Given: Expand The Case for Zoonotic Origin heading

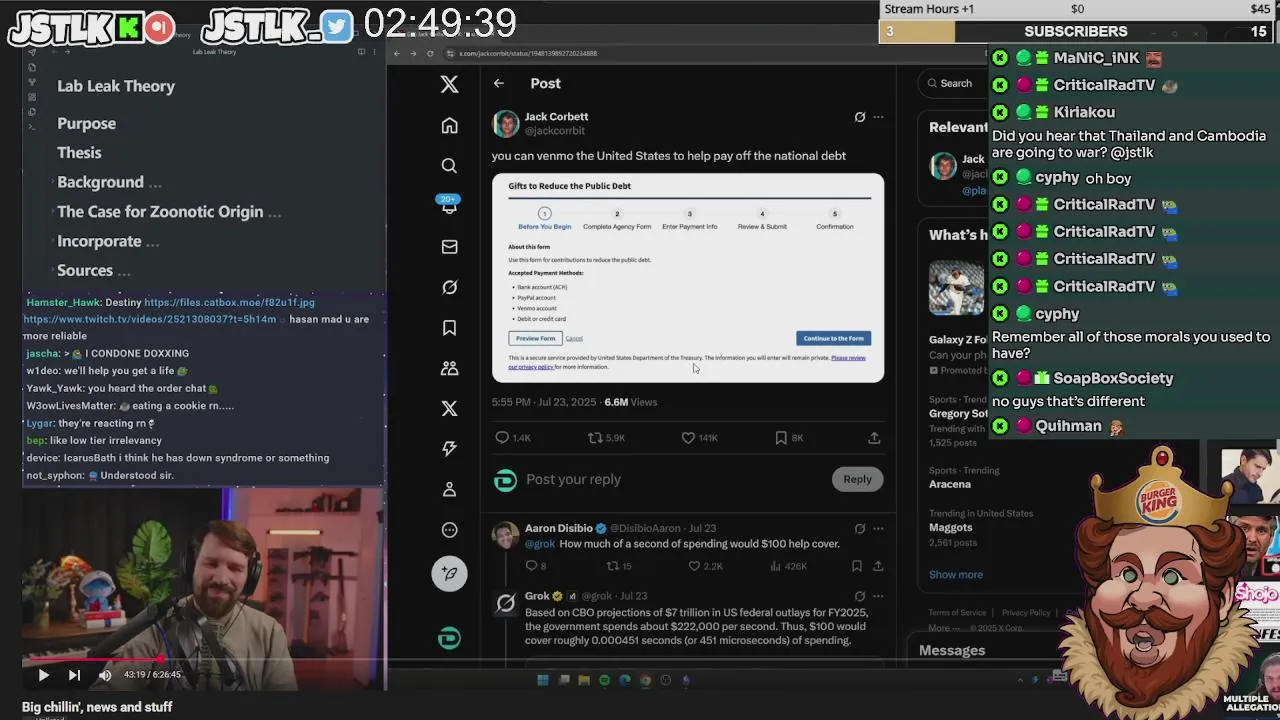Looking at the screenshot, I should point(51,212).
